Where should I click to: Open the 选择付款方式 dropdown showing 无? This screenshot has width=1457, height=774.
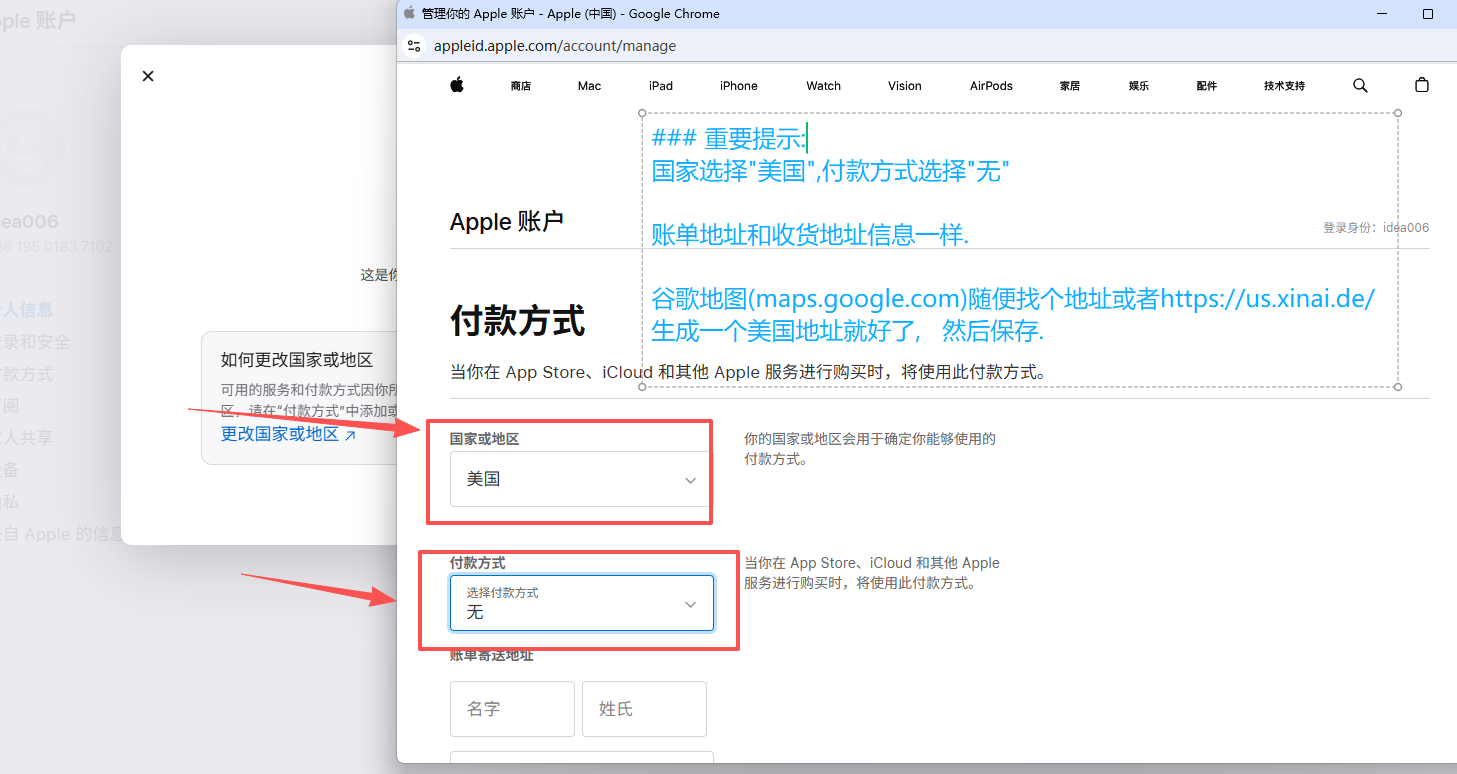click(582, 603)
